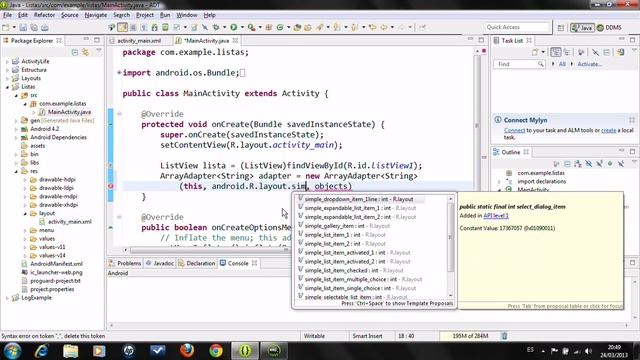Image resolution: width=640 pixels, height=360 pixels.
Task: Open the Project menu
Action: (144, 15)
